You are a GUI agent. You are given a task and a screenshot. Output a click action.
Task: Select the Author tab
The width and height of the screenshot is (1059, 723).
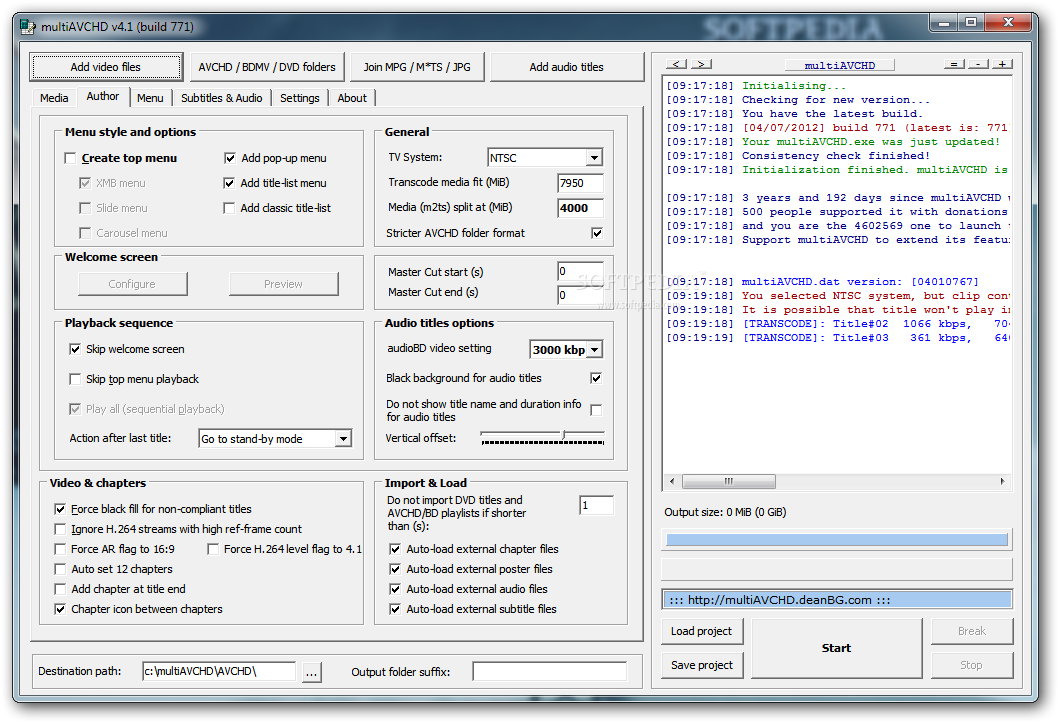tap(103, 97)
